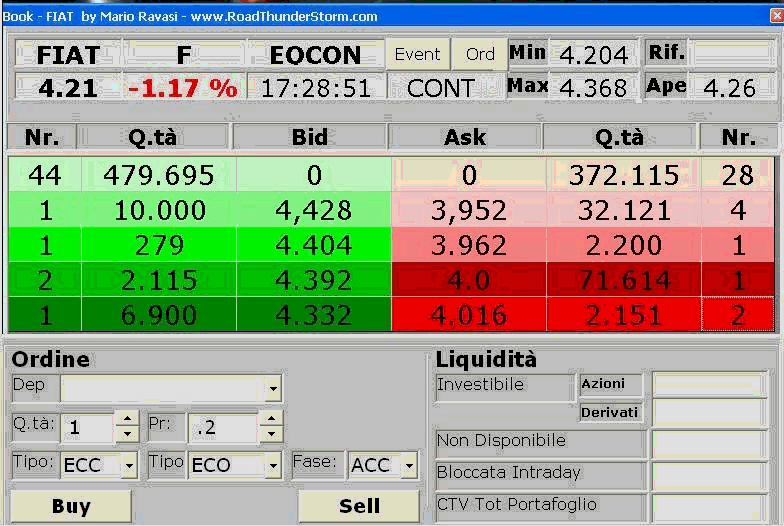Click the Pr price input field

click(224, 428)
